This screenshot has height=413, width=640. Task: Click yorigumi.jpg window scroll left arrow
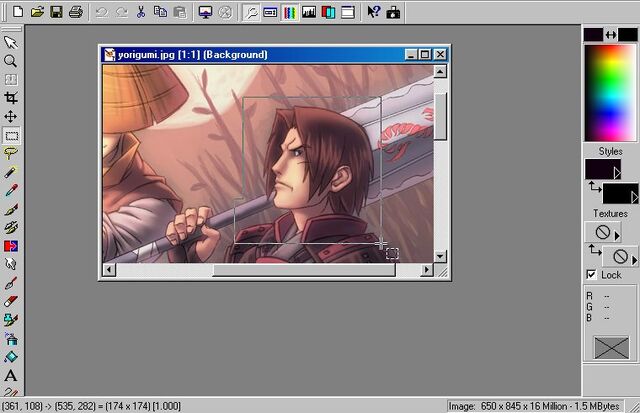click(109, 270)
